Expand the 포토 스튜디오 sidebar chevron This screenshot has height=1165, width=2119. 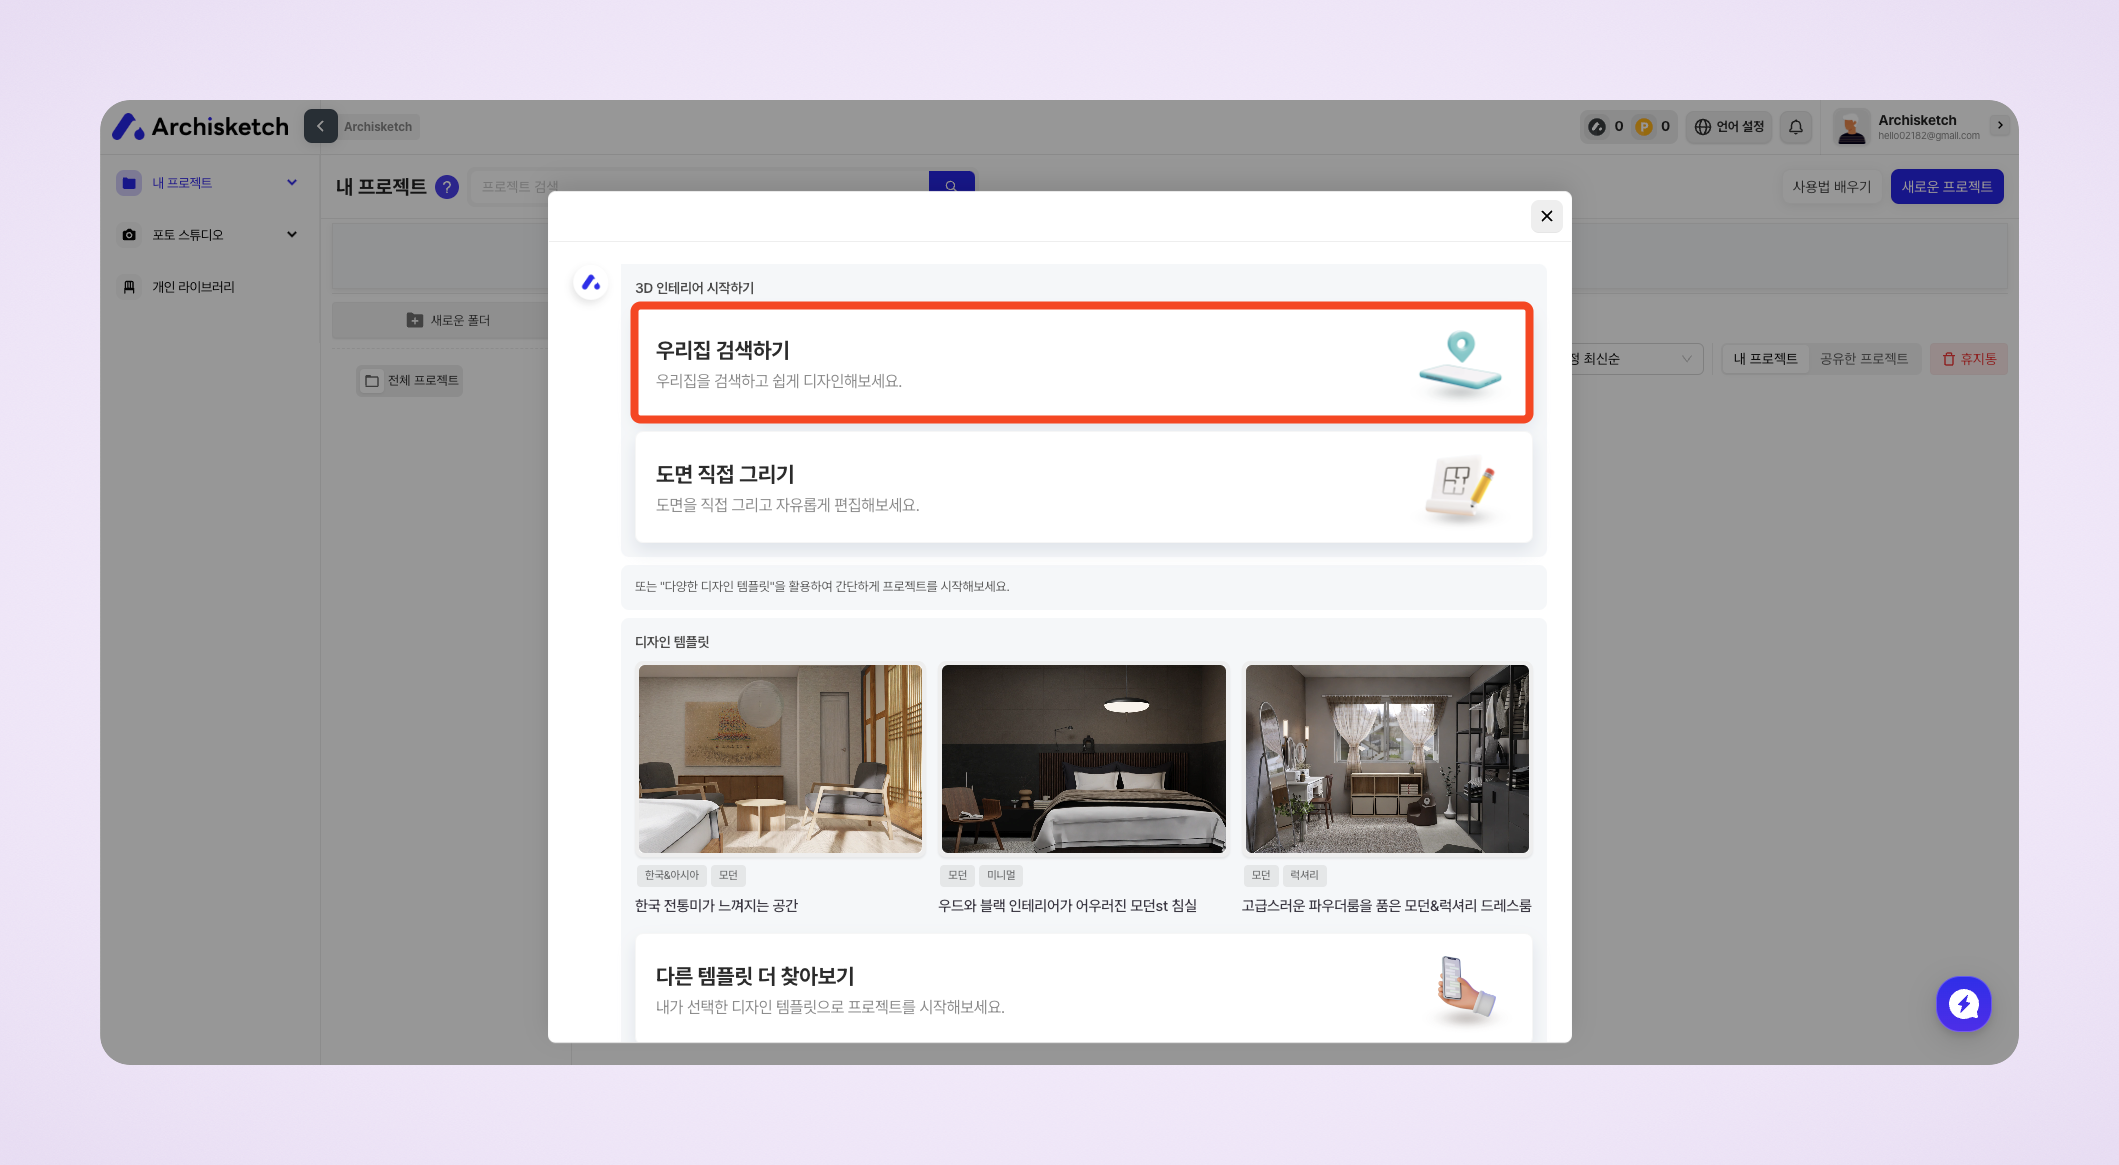point(292,234)
